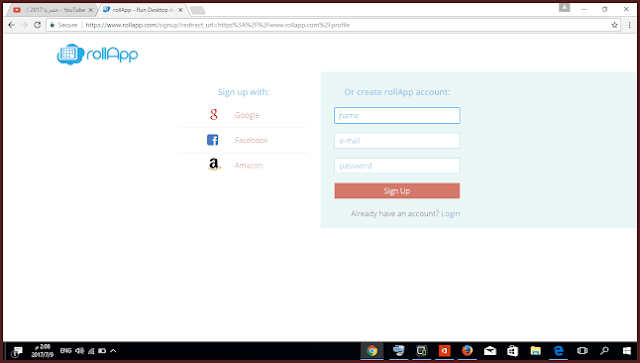640x363 pixels.
Task: Close the rollApp tab
Action: tap(180, 10)
